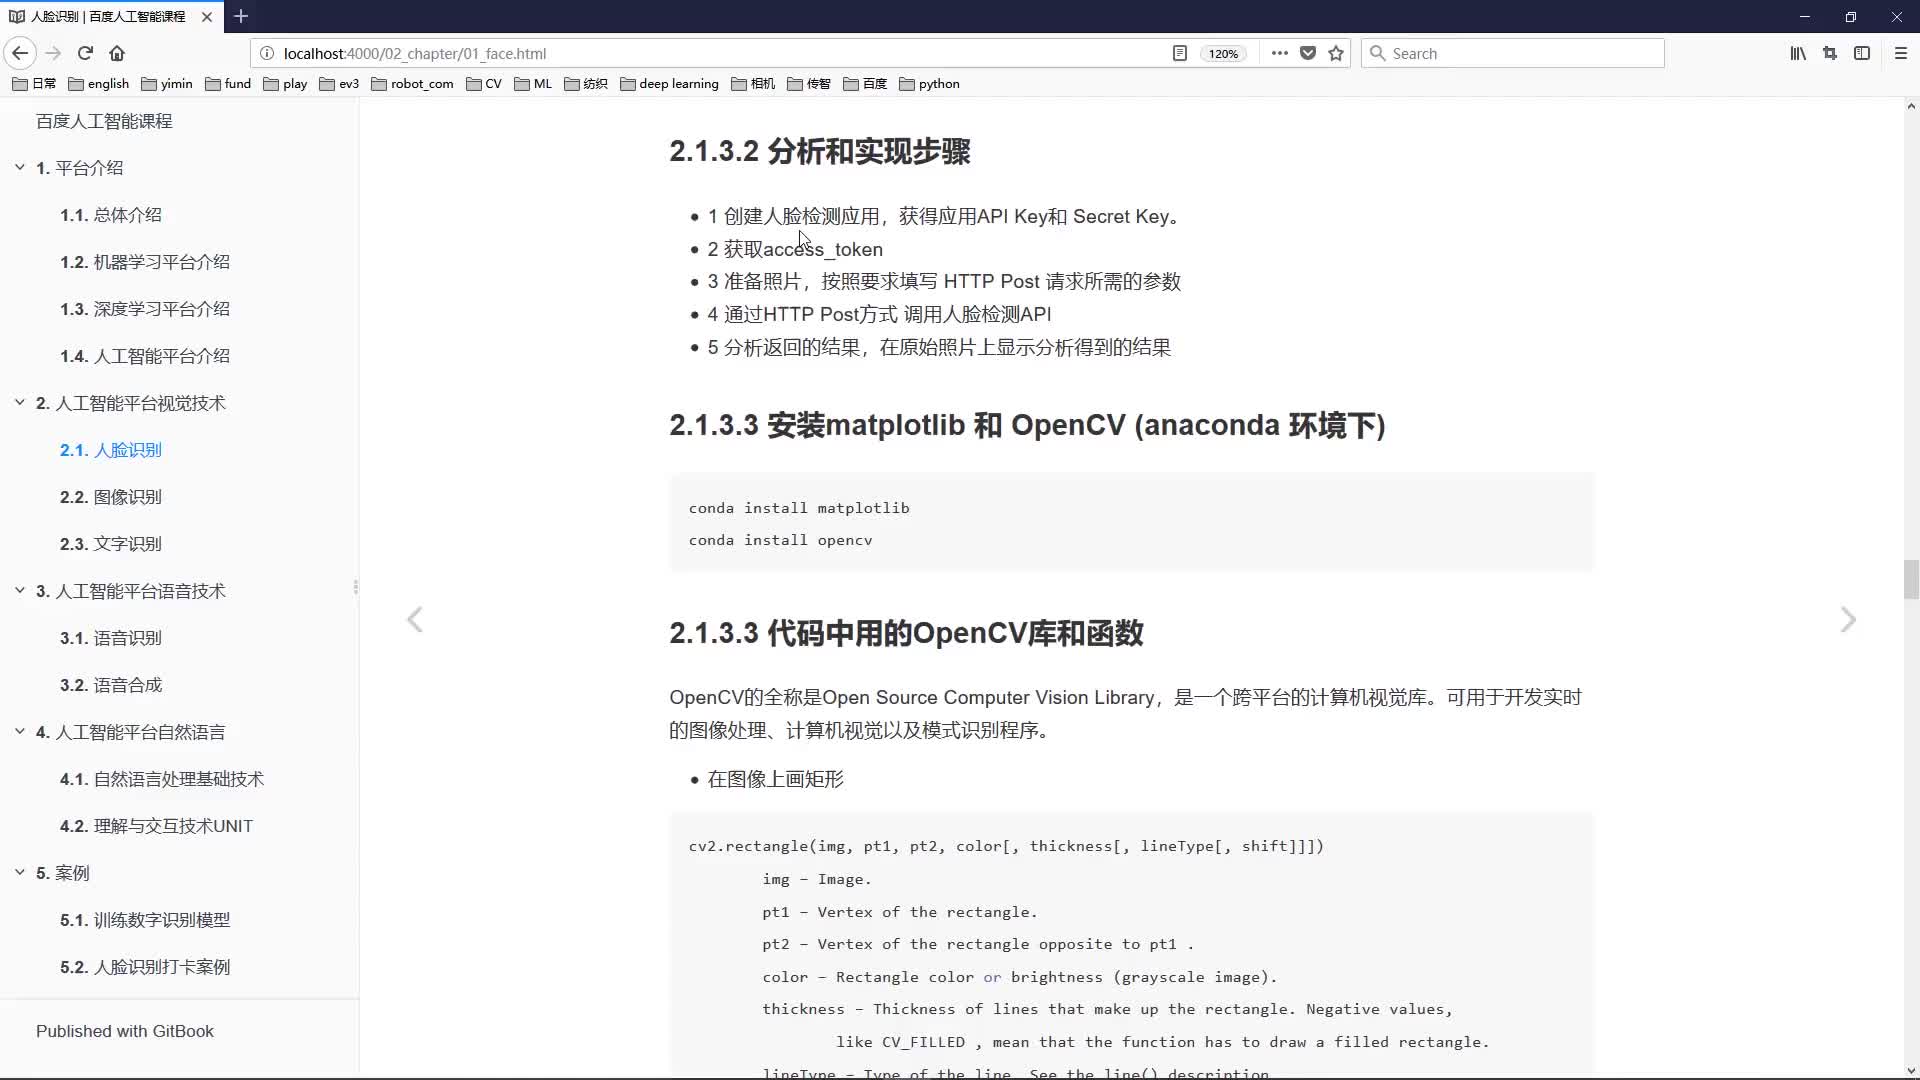Click the Pocket save icon in toolbar

coord(1308,53)
